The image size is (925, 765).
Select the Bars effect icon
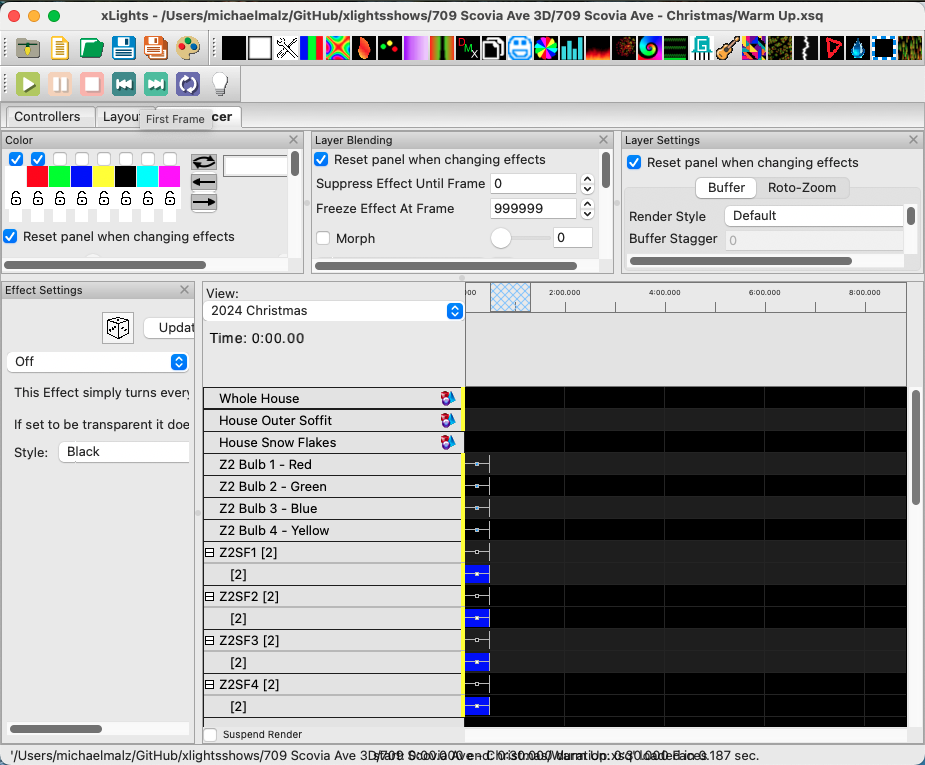(311, 48)
